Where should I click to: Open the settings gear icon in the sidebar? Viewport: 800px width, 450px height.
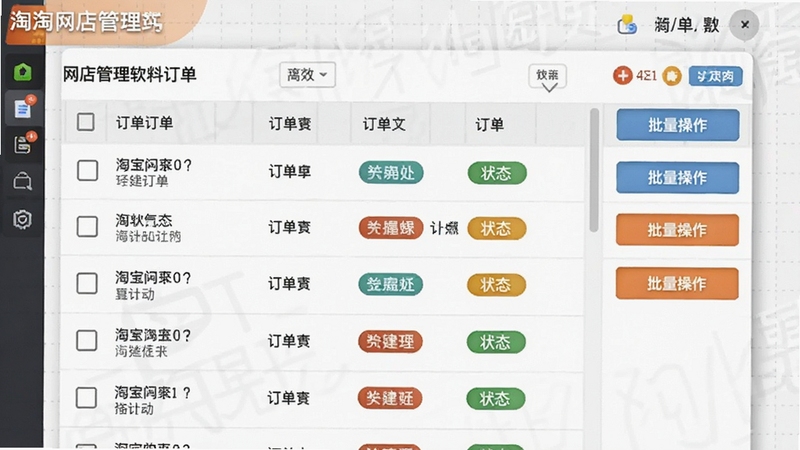coord(22,219)
